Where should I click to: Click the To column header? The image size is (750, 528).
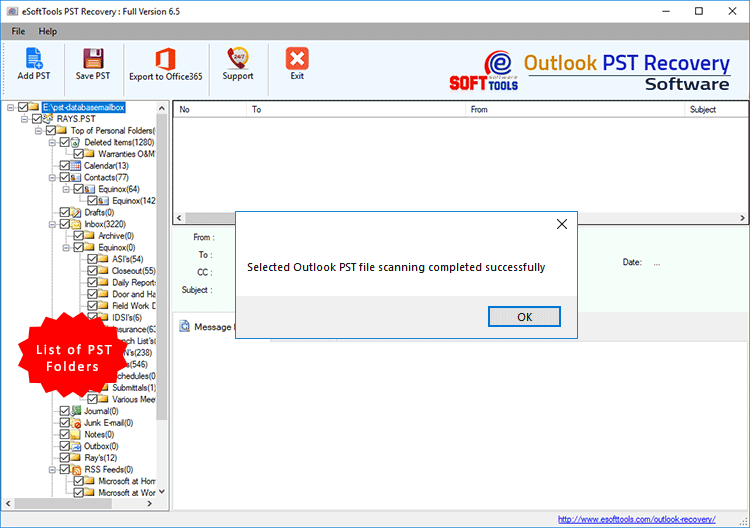click(356, 110)
